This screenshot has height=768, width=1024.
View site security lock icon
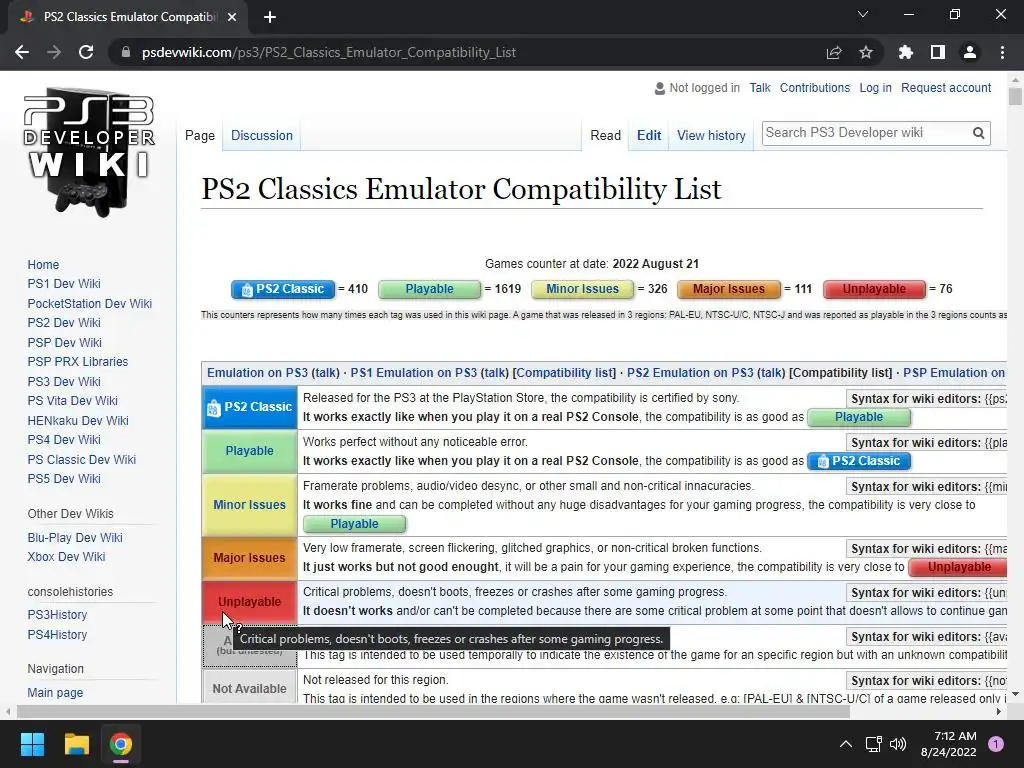coord(125,52)
